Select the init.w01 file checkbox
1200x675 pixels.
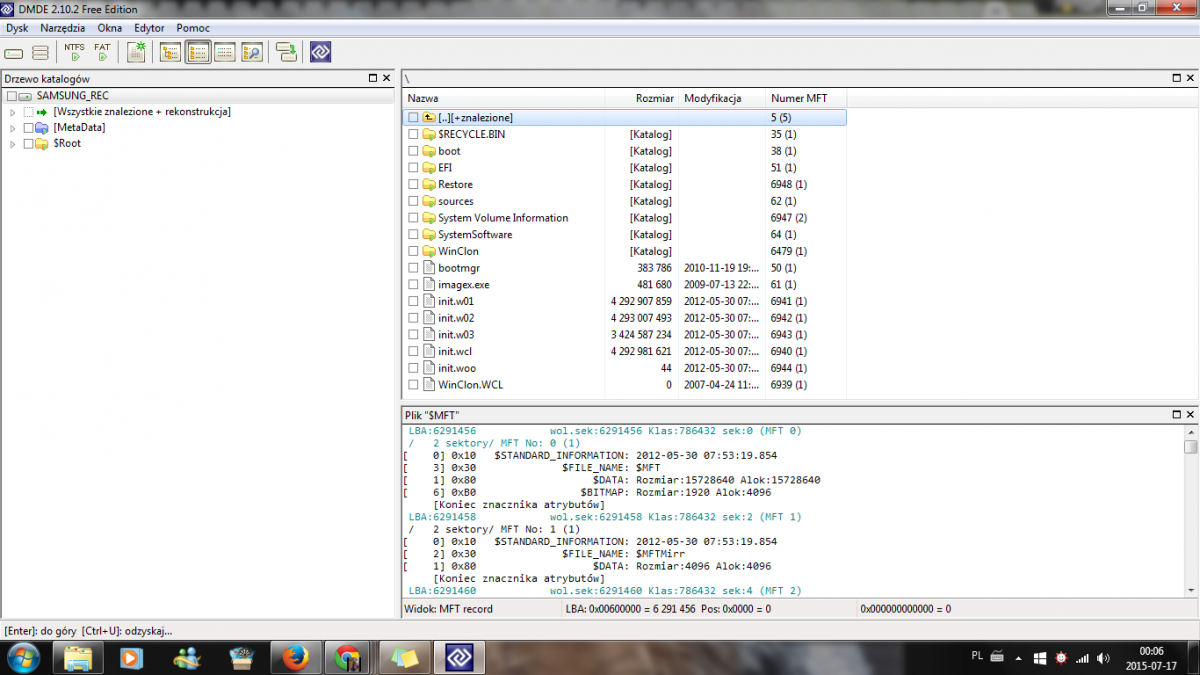pos(413,301)
